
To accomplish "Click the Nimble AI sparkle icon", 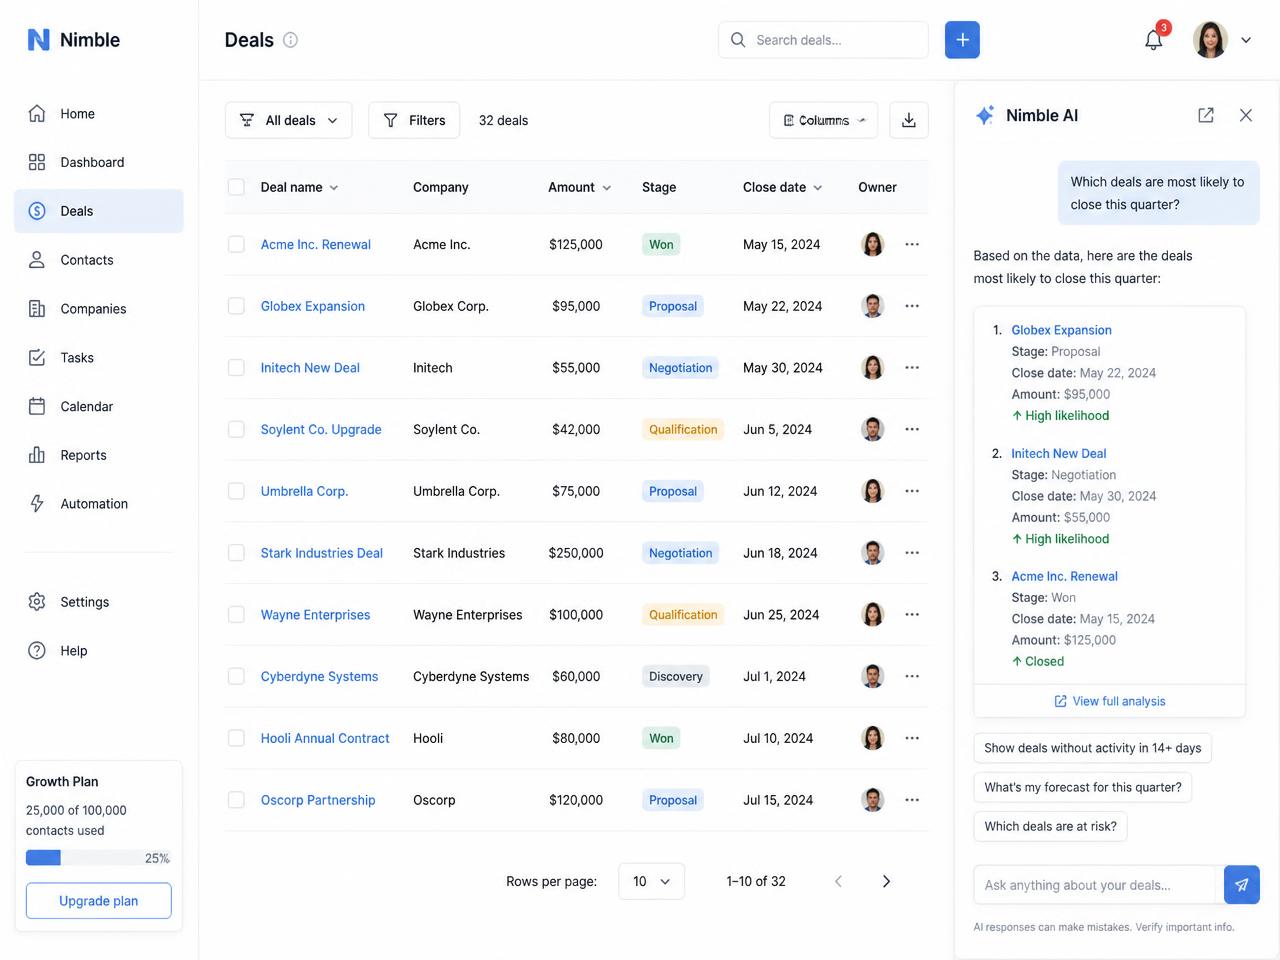I will click(985, 115).
